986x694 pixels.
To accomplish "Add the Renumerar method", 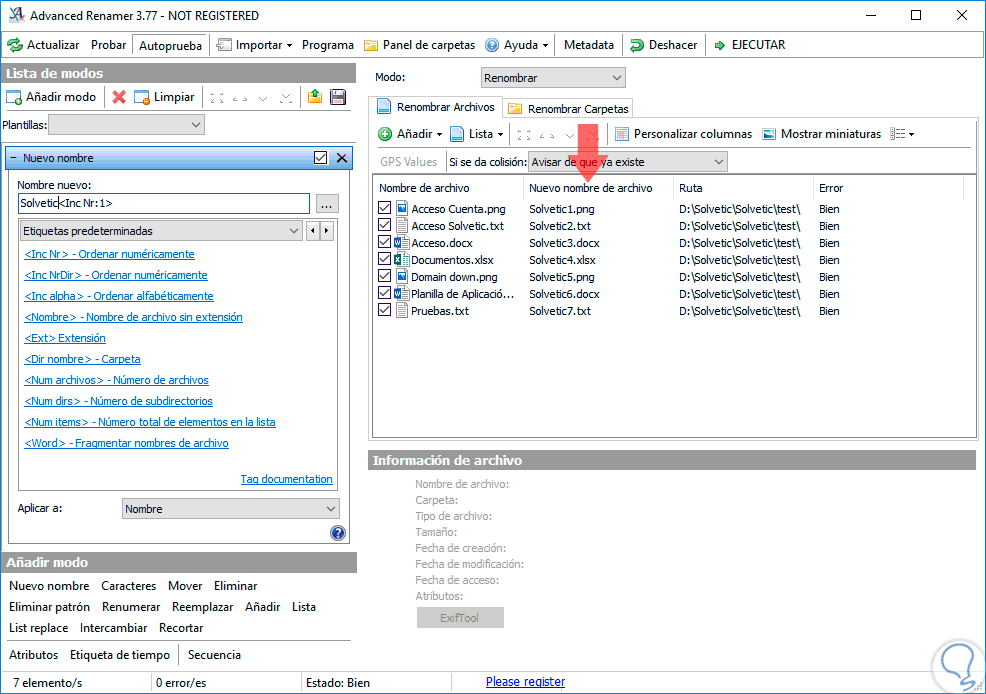I will (131, 607).
